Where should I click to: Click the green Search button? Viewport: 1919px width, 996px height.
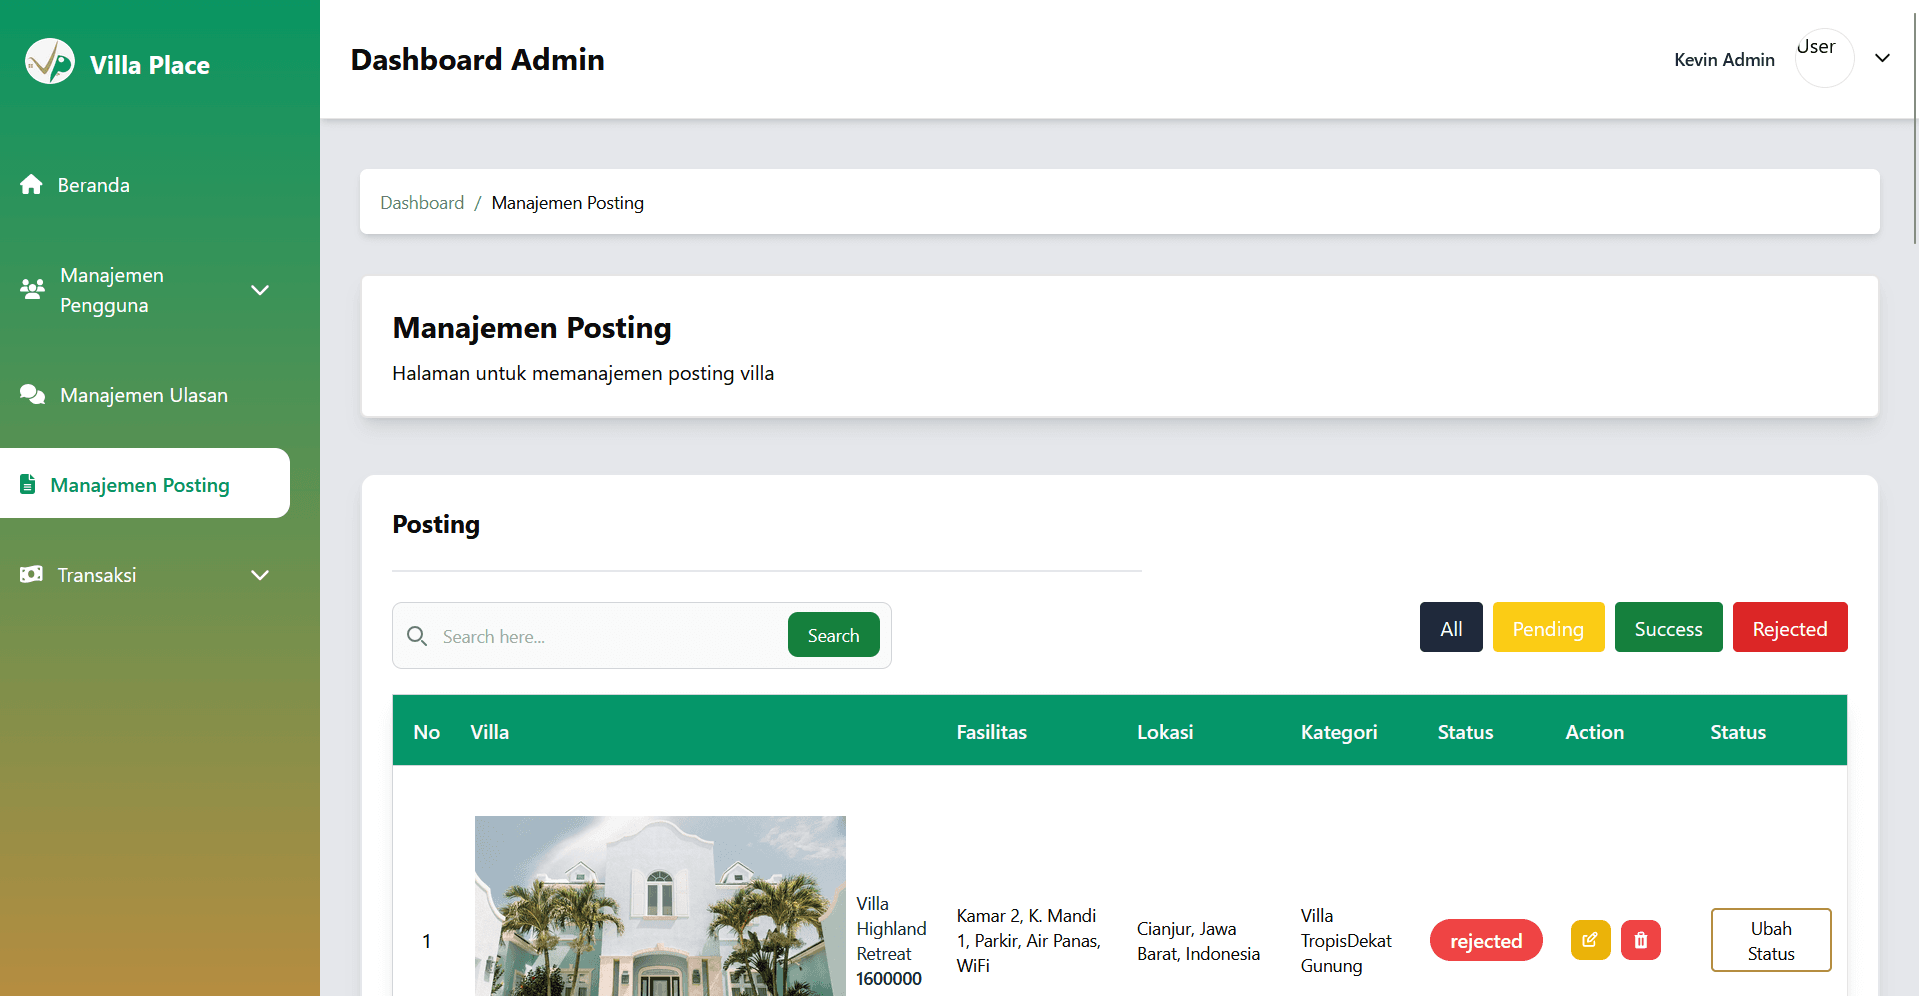coord(833,635)
